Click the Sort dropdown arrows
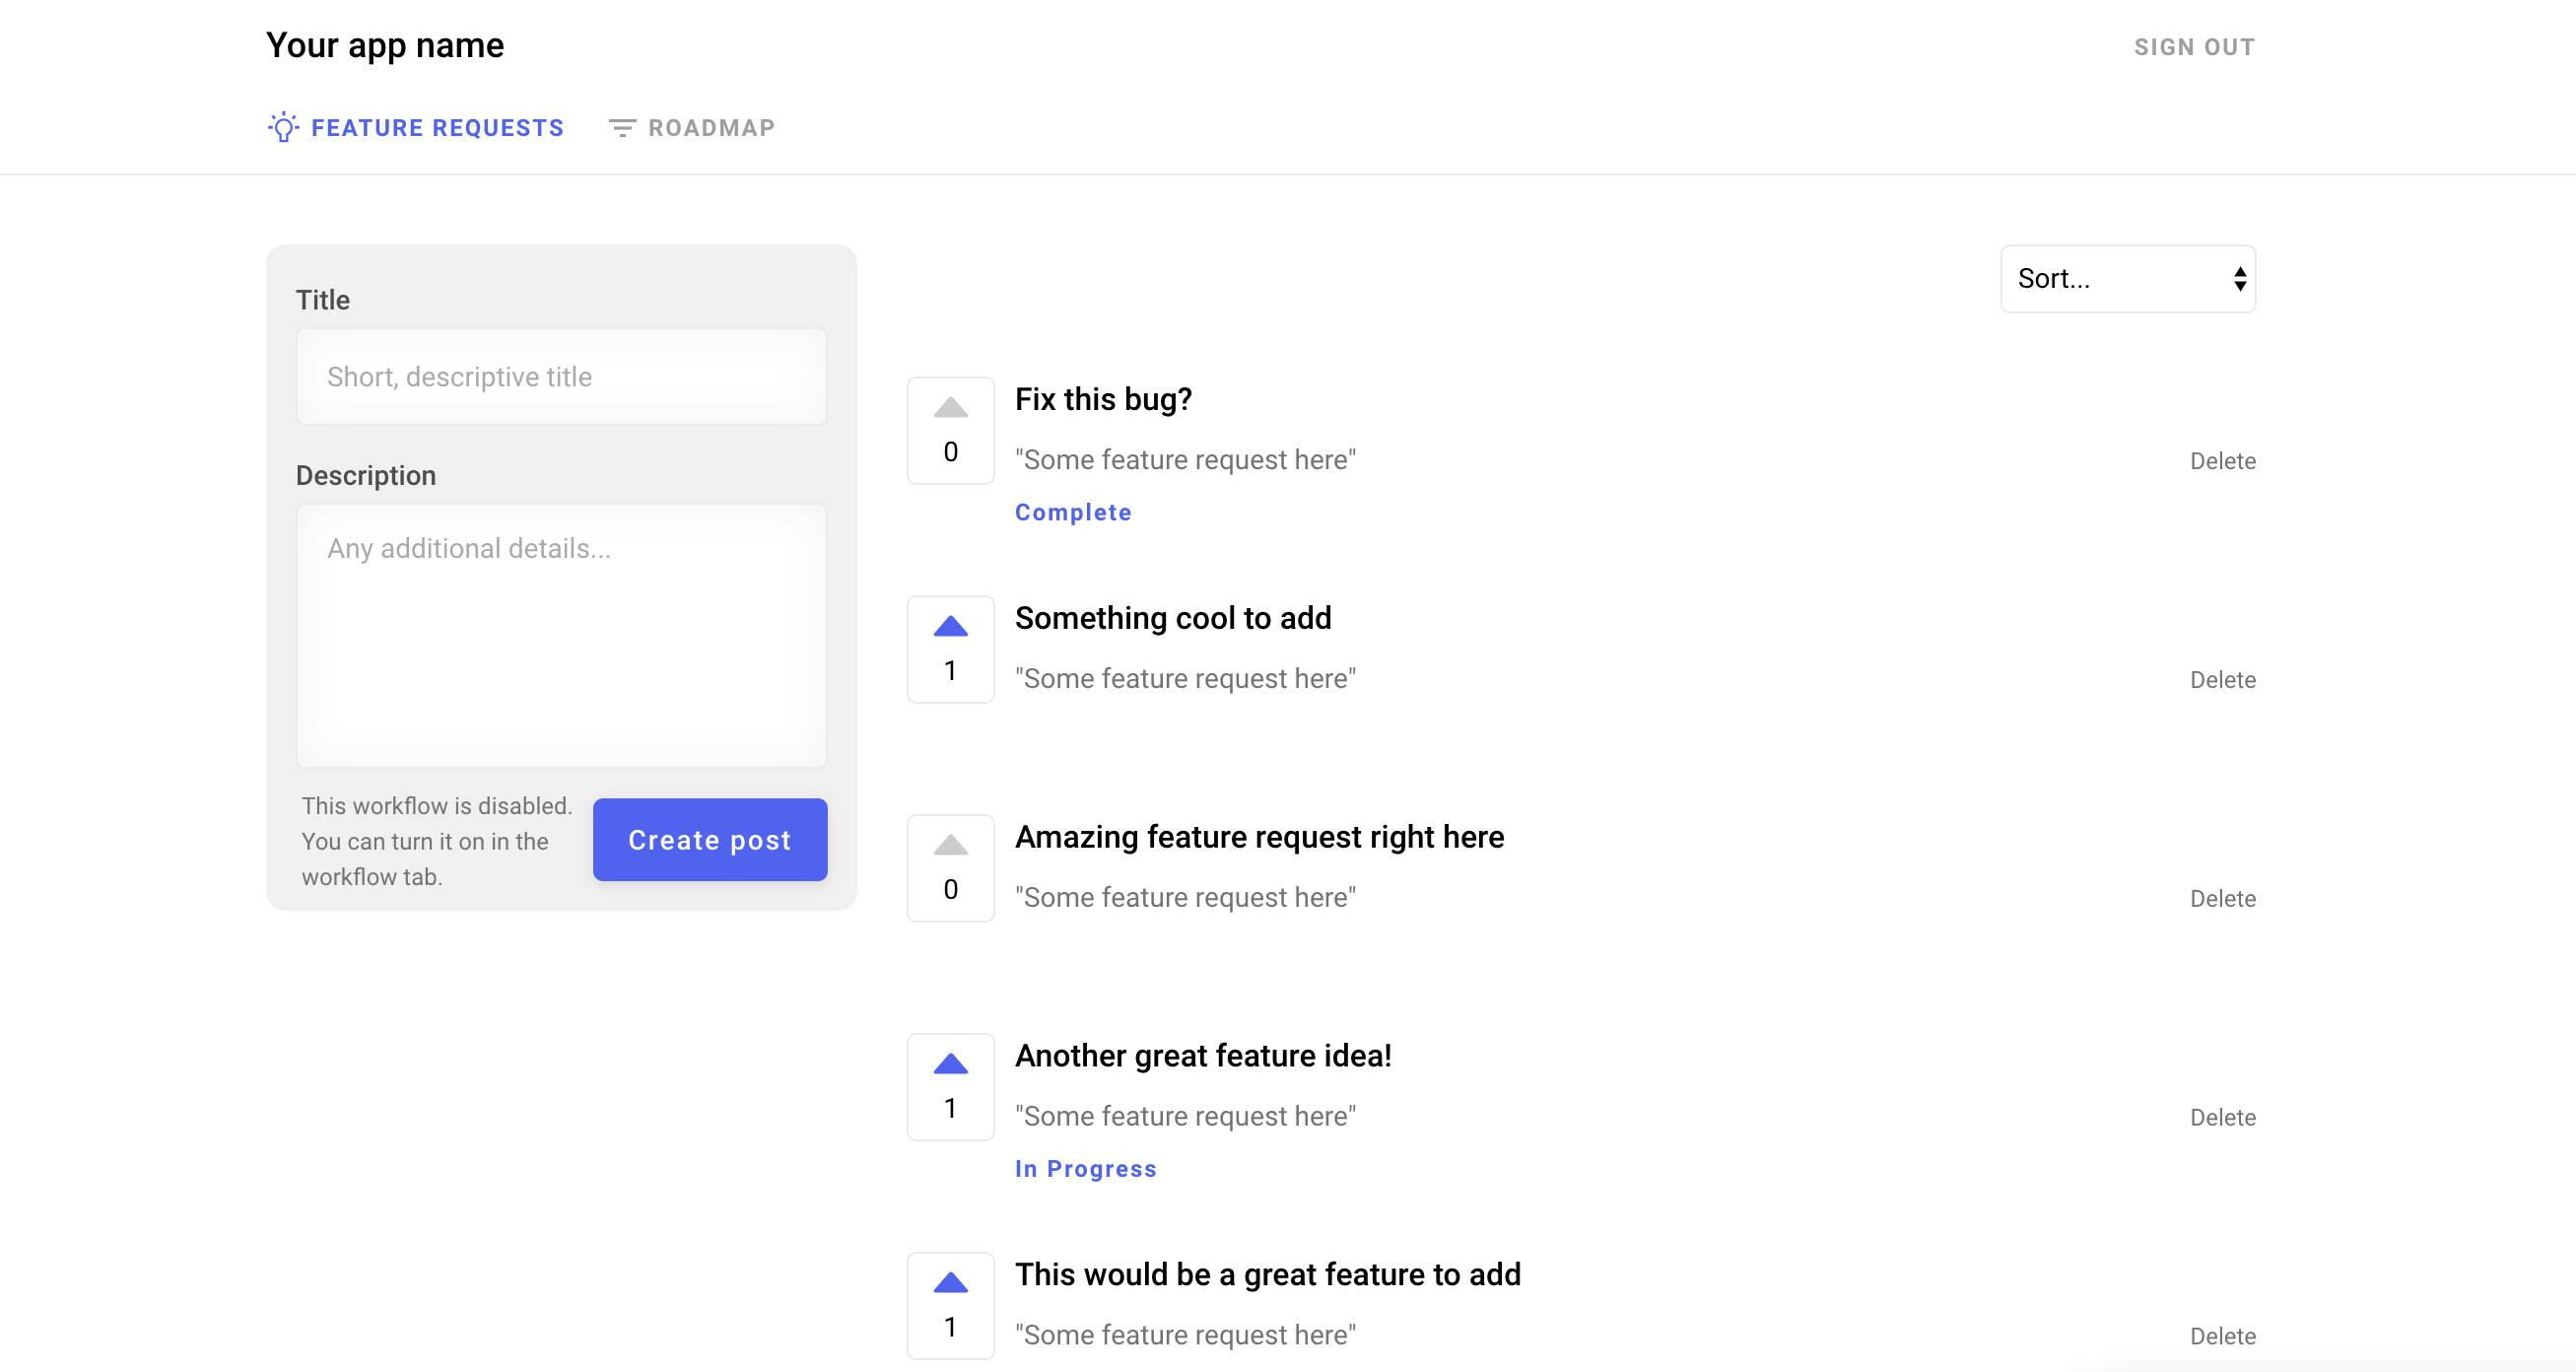 [2240, 279]
